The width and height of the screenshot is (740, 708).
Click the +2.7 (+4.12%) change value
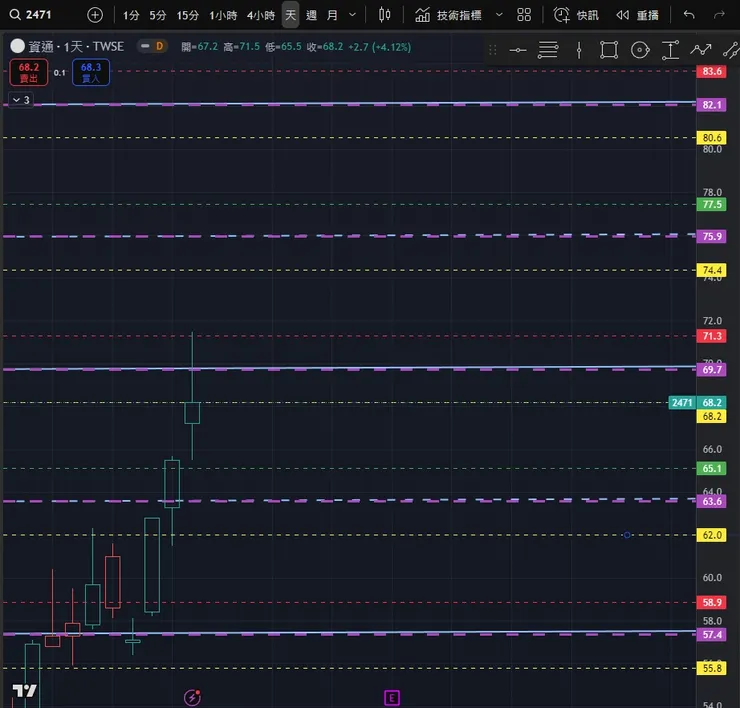tap(379, 47)
